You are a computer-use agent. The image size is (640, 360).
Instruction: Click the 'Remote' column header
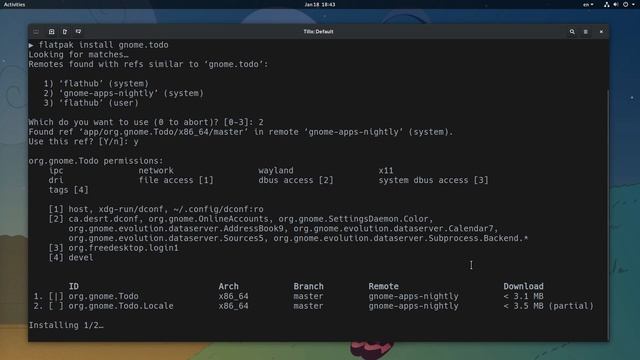click(383, 287)
